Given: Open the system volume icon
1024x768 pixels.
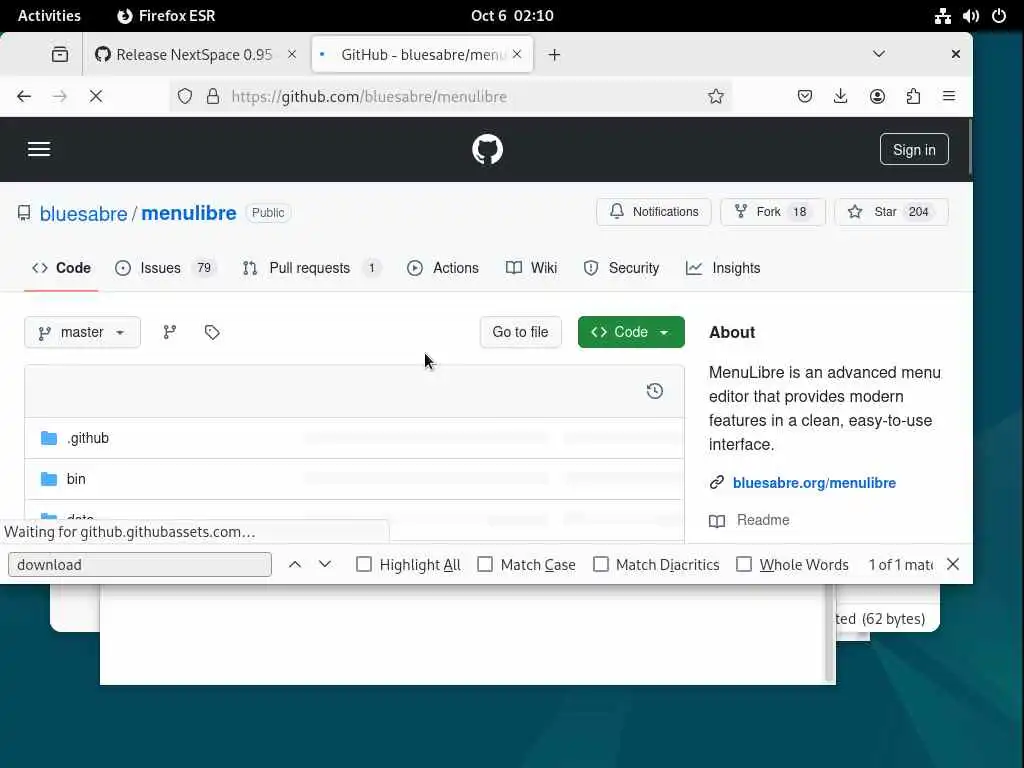Looking at the screenshot, I should click(x=970, y=16).
